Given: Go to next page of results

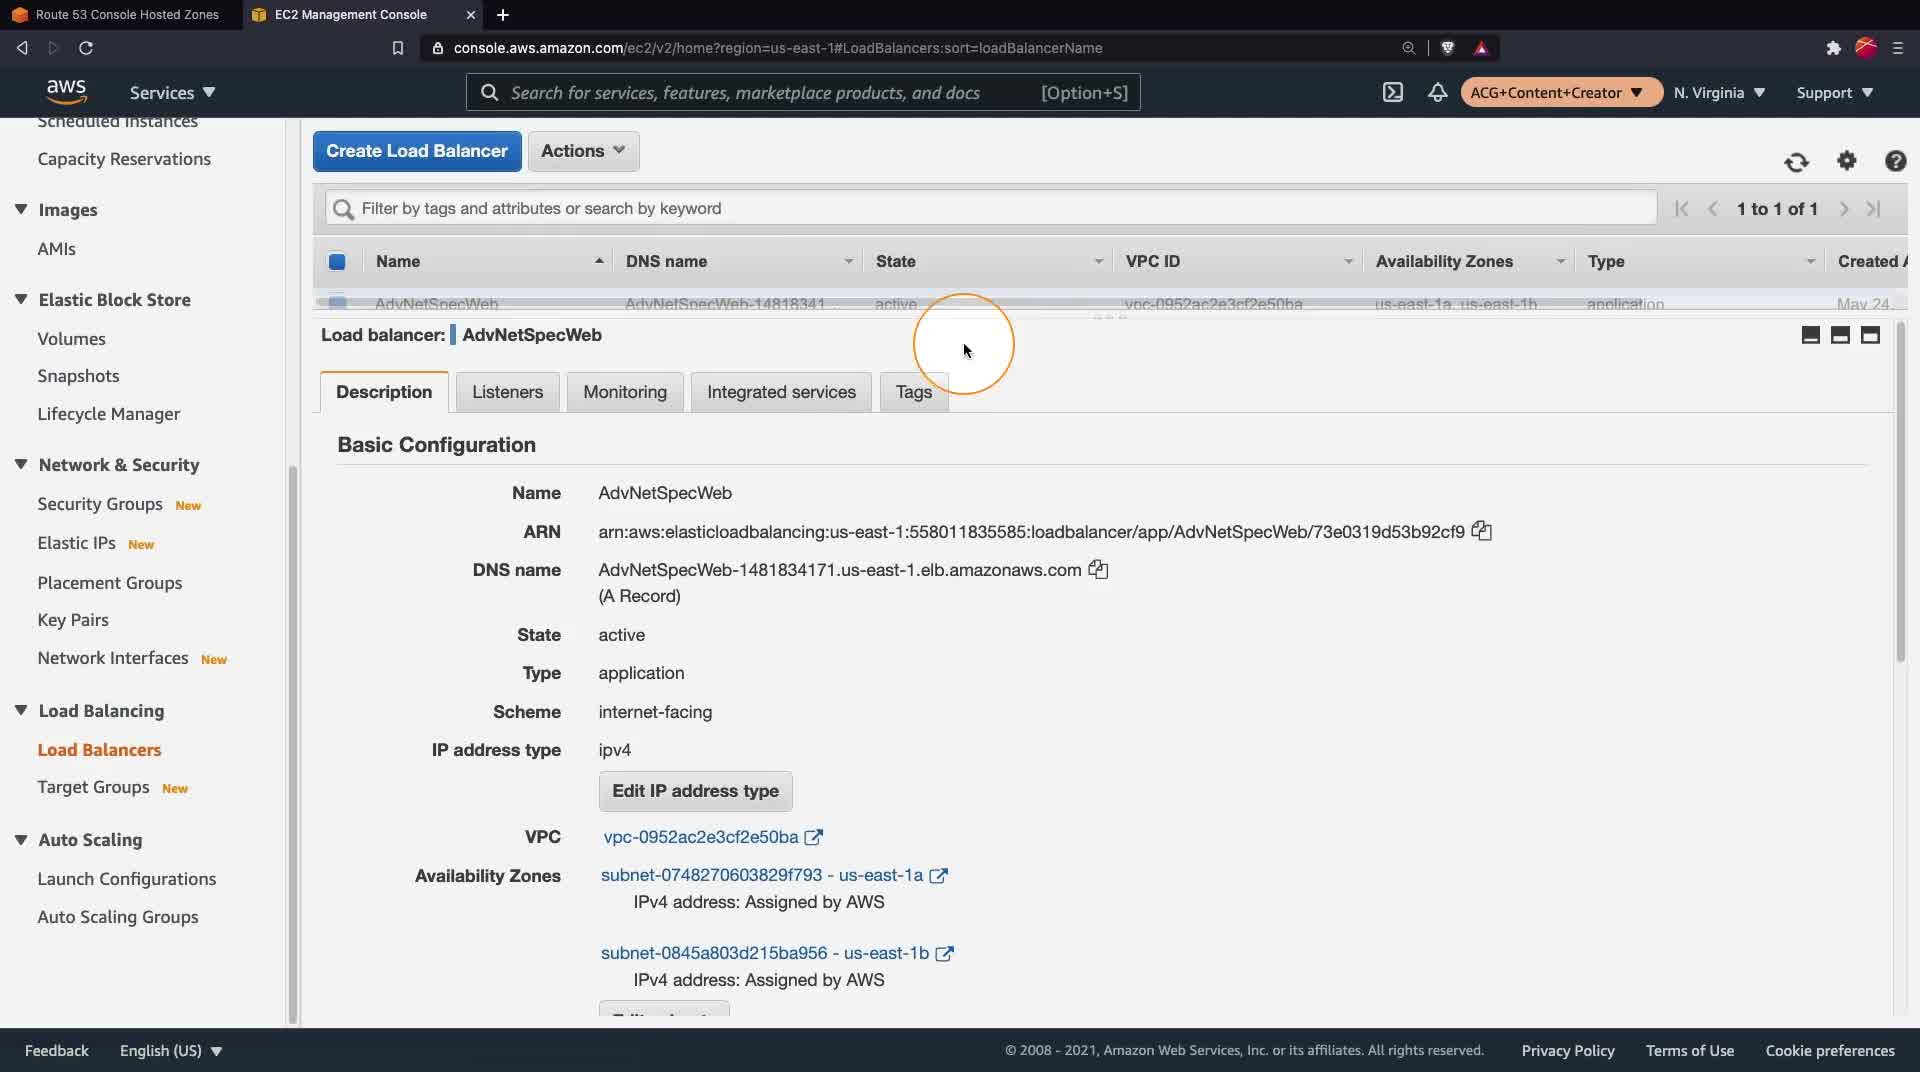Looking at the screenshot, I should (x=1844, y=209).
